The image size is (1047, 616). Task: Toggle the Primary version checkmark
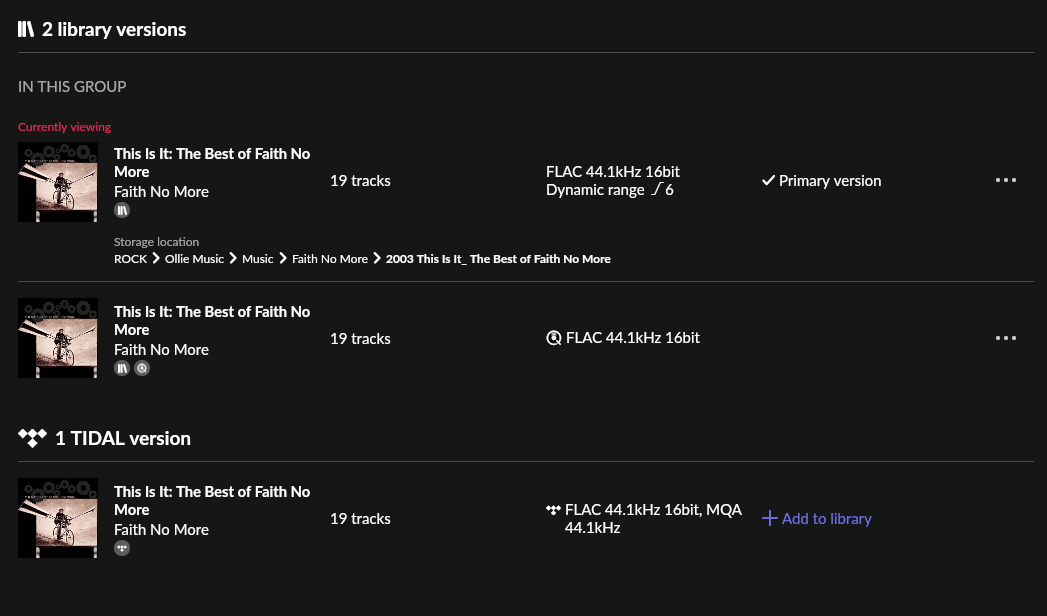click(x=768, y=181)
